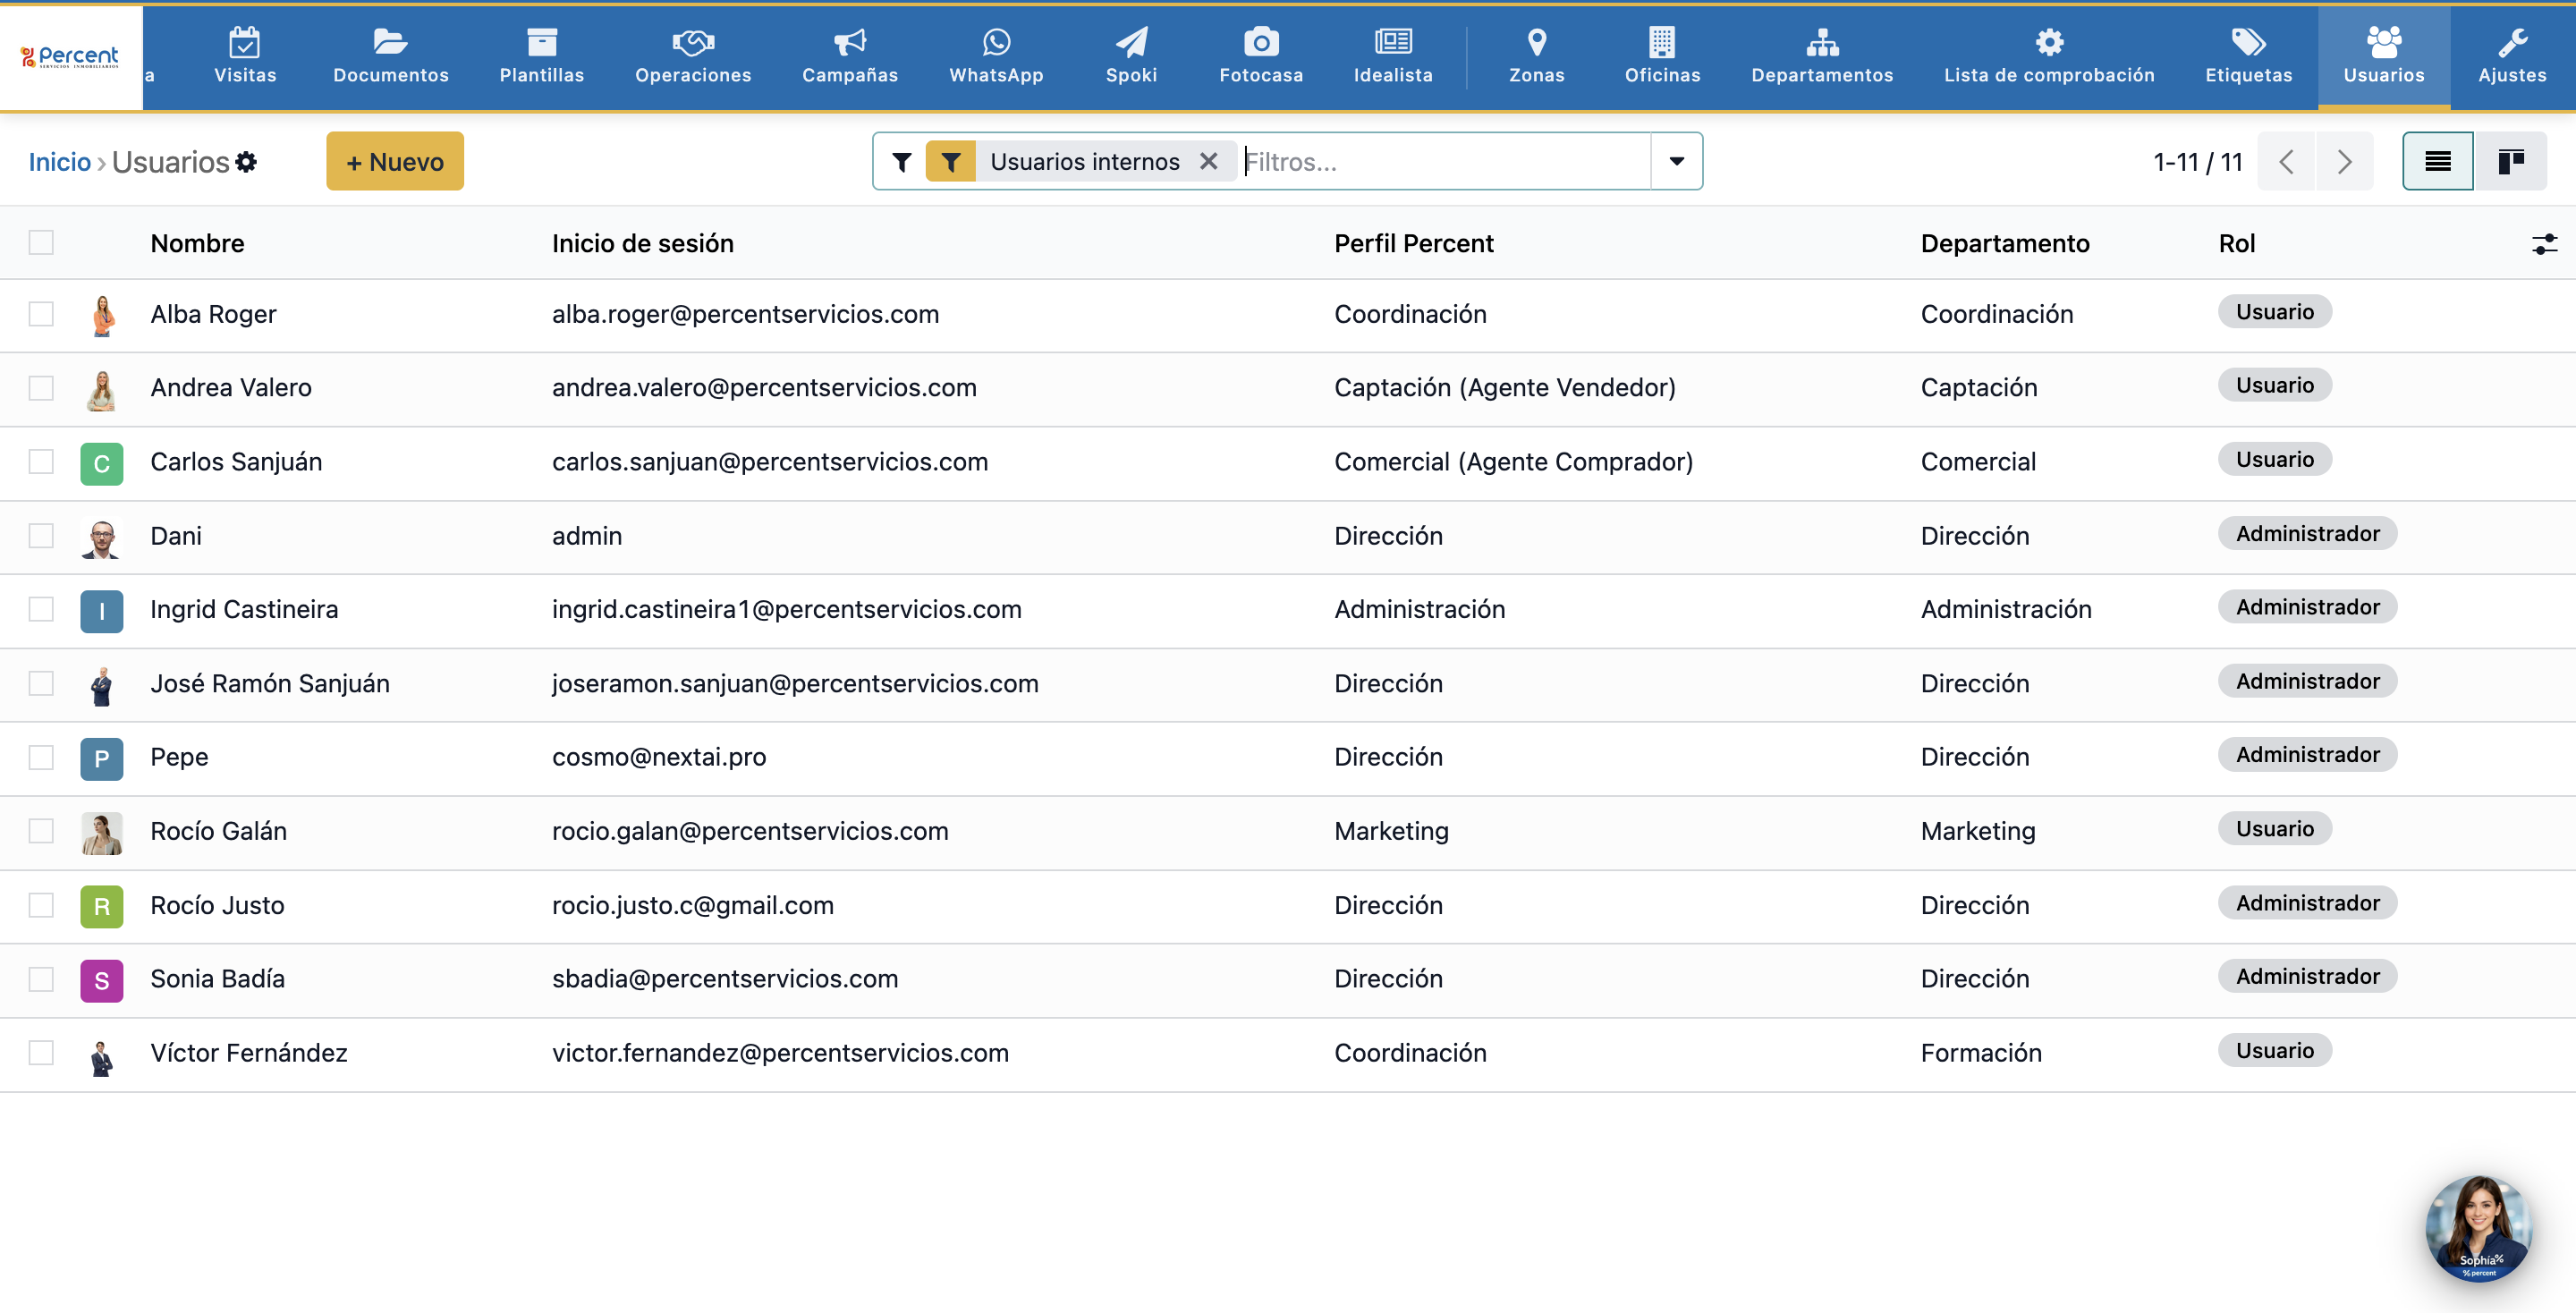
Task: Click the + Nuevo button
Action: (395, 162)
